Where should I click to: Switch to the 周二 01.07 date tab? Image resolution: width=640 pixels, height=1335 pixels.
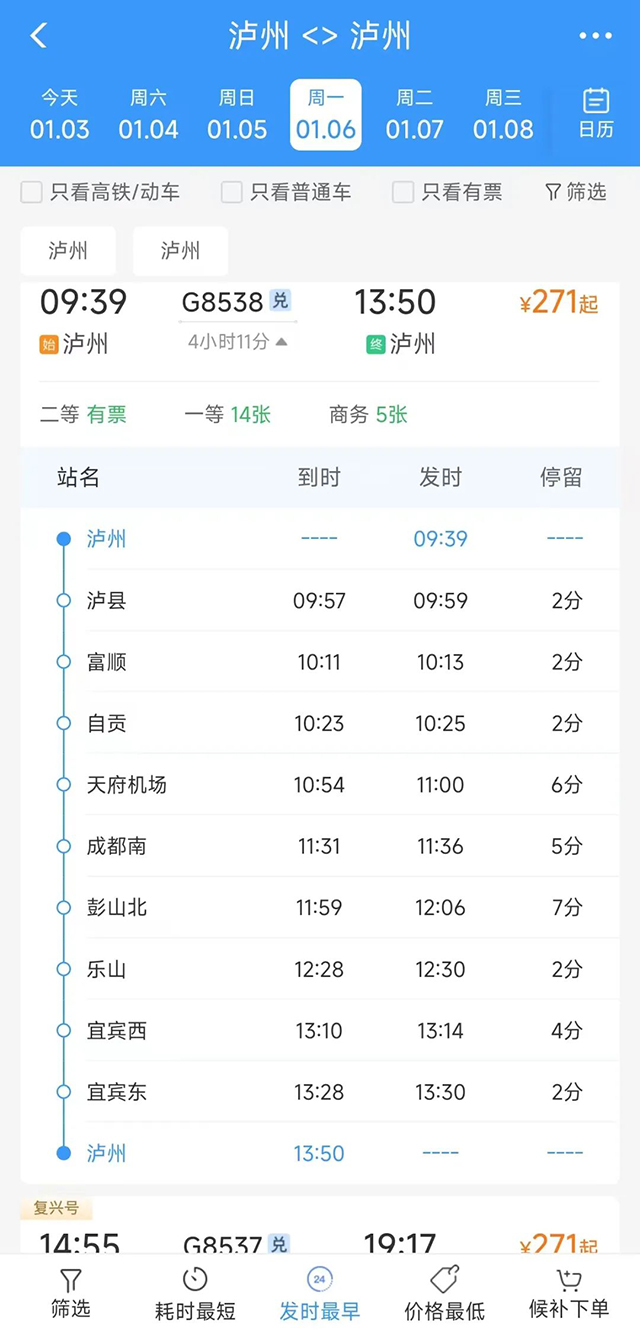(414, 114)
